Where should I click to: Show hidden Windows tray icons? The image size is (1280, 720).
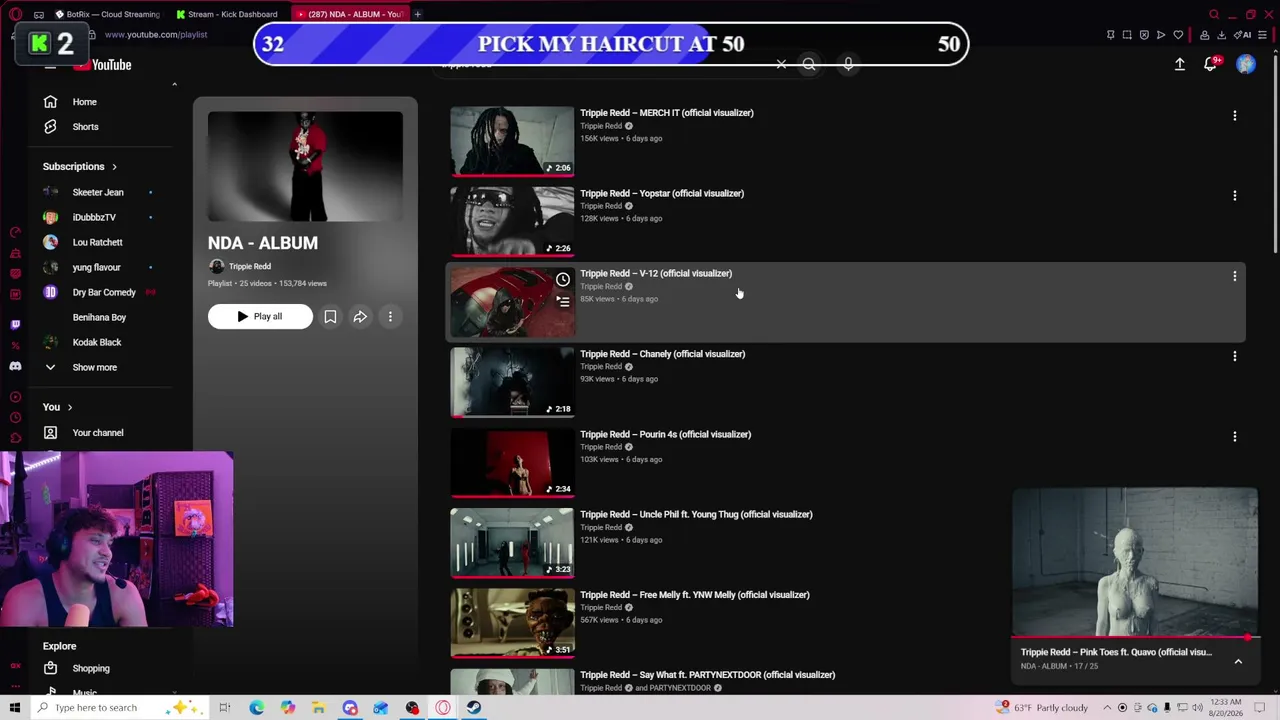pyautogui.click(x=1107, y=708)
